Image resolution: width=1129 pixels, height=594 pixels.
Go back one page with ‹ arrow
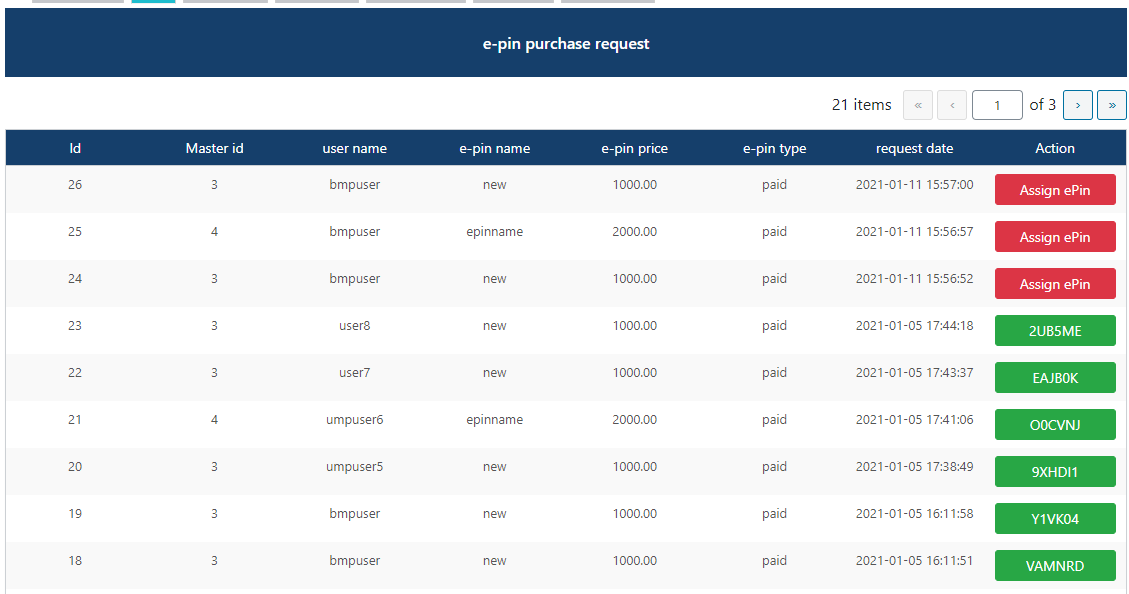(x=951, y=105)
